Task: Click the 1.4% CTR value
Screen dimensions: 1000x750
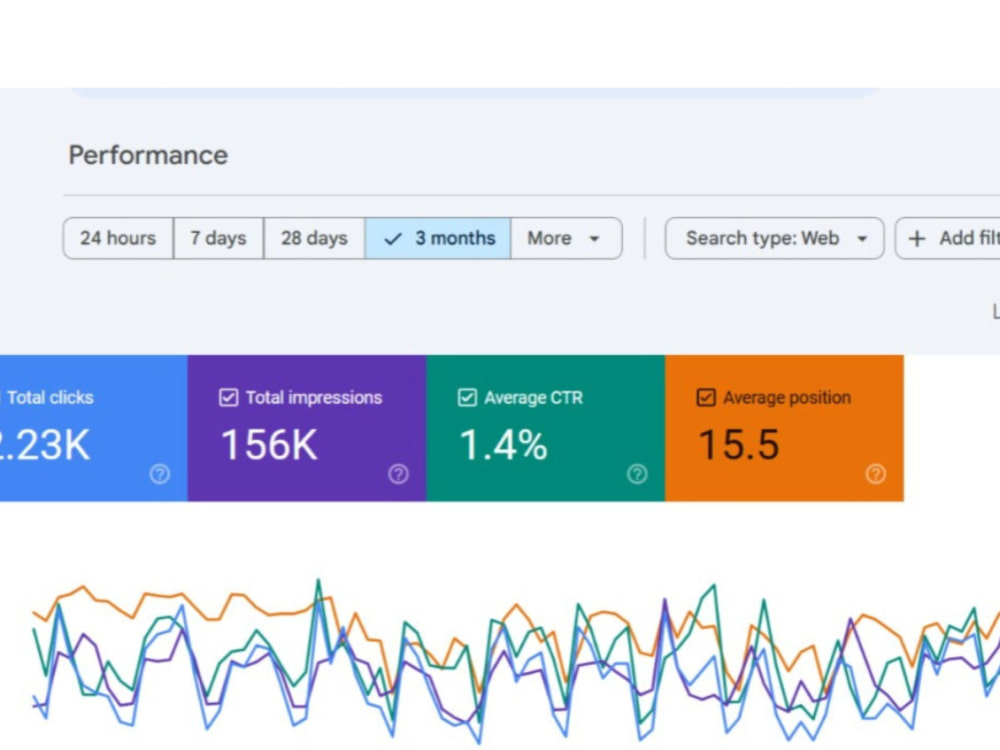Action: coord(503,445)
